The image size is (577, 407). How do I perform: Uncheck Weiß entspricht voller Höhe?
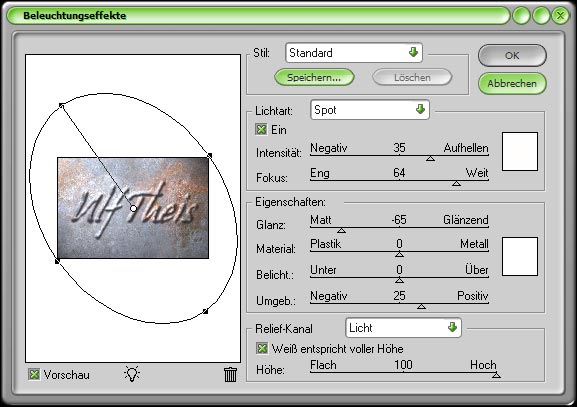click(x=262, y=348)
